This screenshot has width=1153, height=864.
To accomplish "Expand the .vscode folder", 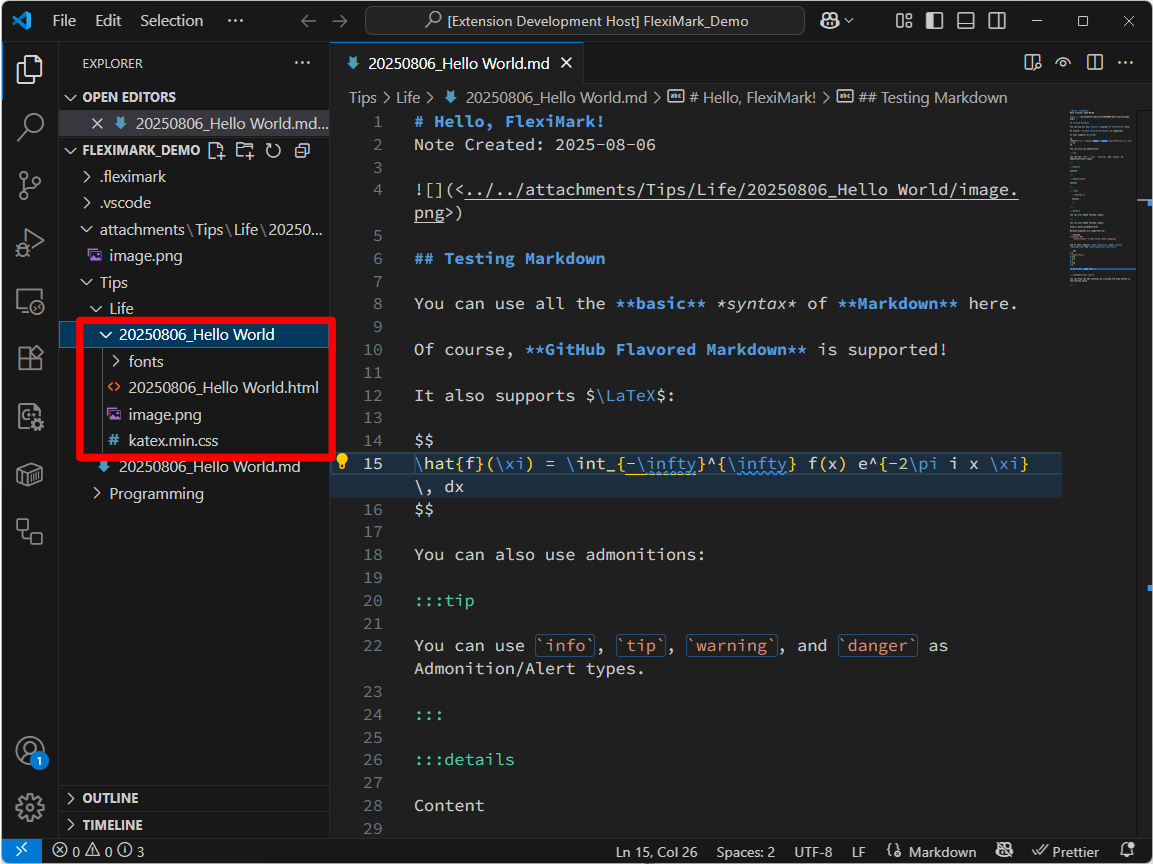I will (x=194, y=203).
